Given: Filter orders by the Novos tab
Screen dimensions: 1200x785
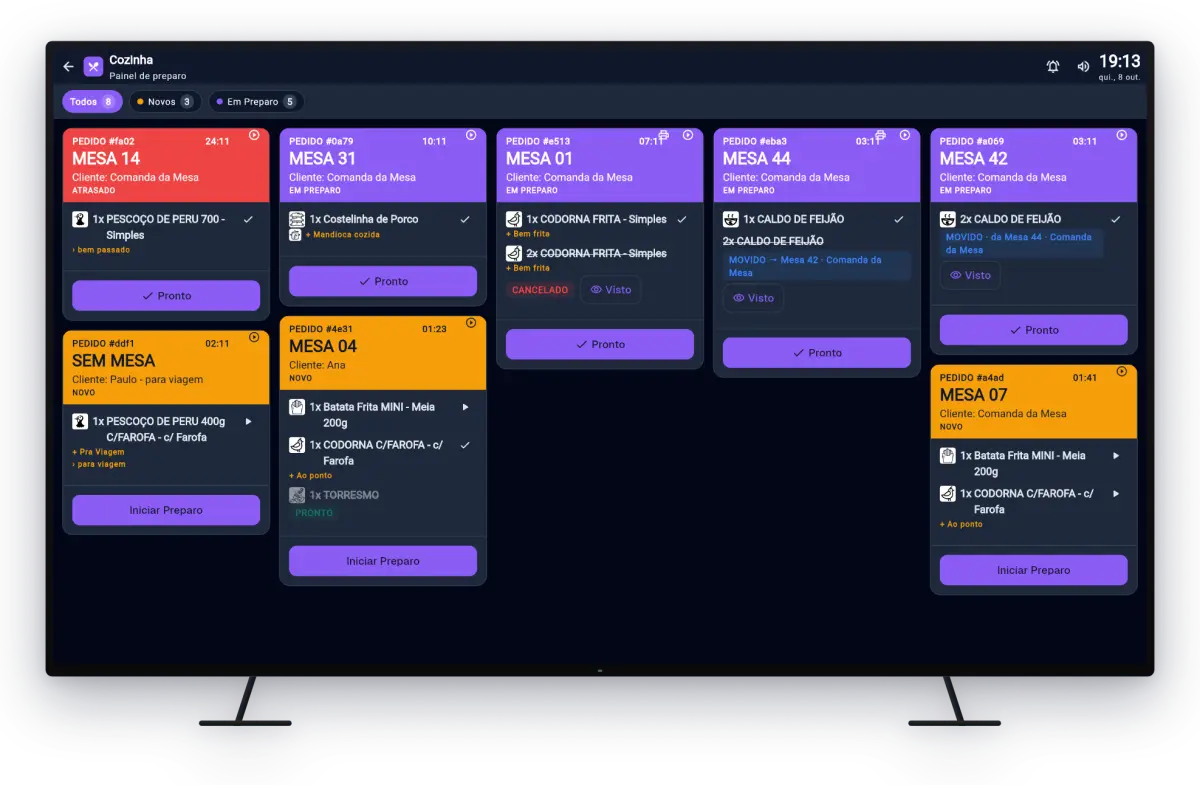Looking at the screenshot, I should click(165, 102).
